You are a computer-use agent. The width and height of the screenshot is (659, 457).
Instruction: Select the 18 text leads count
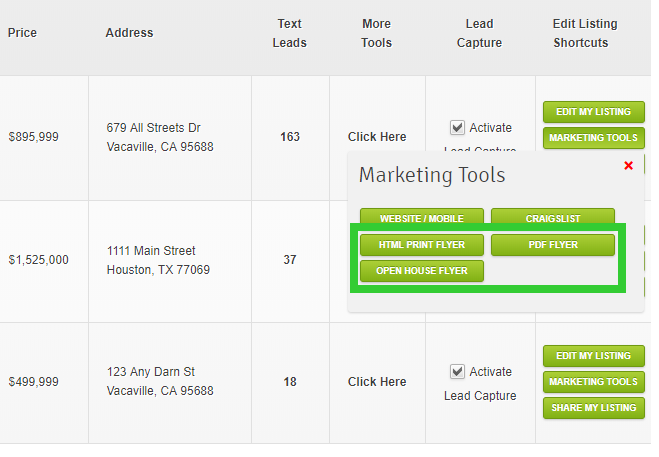click(290, 382)
